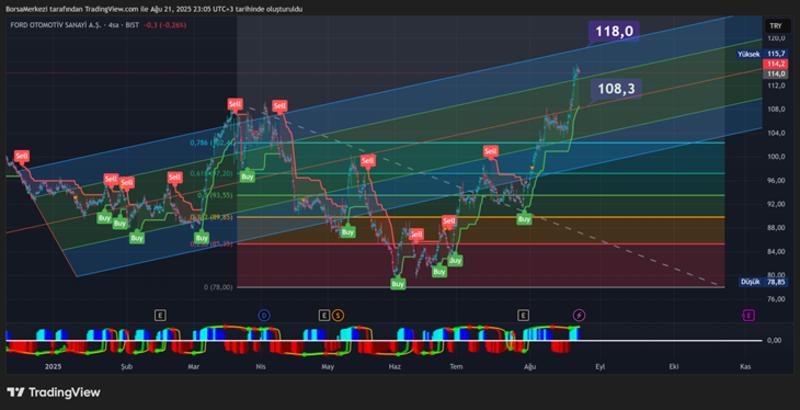The width and height of the screenshot is (800, 410).
Task: Click 84,00 on the price axis
Action: (x=776, y=251)
